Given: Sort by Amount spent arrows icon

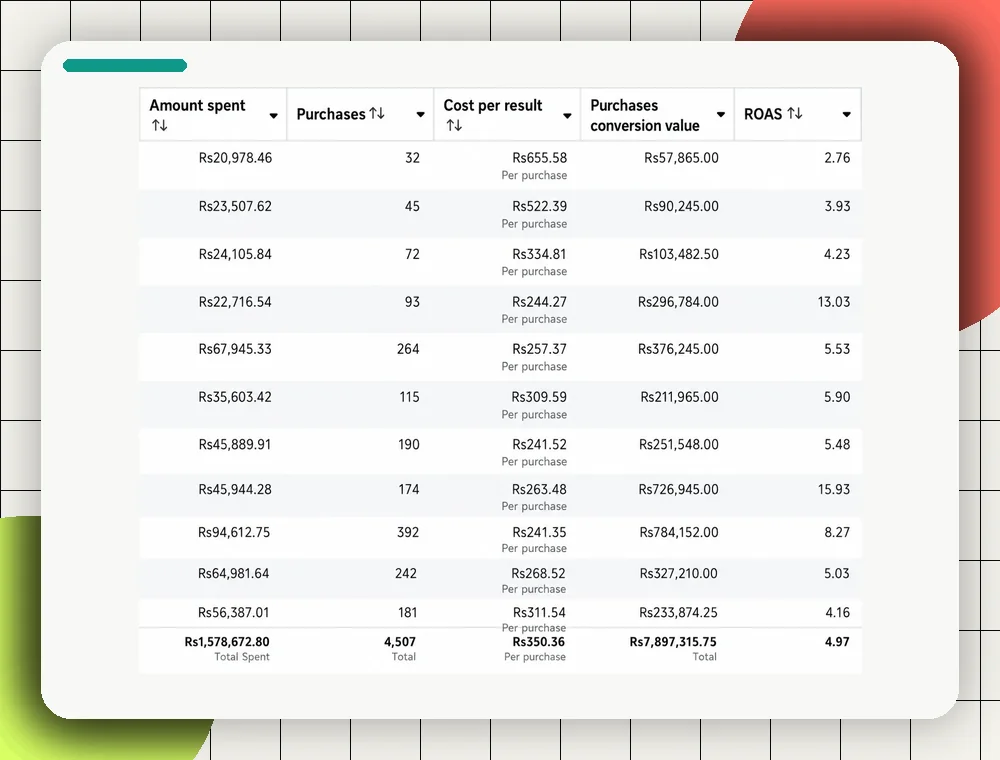Looking at the screenshot, I should (x=159, y=126).
